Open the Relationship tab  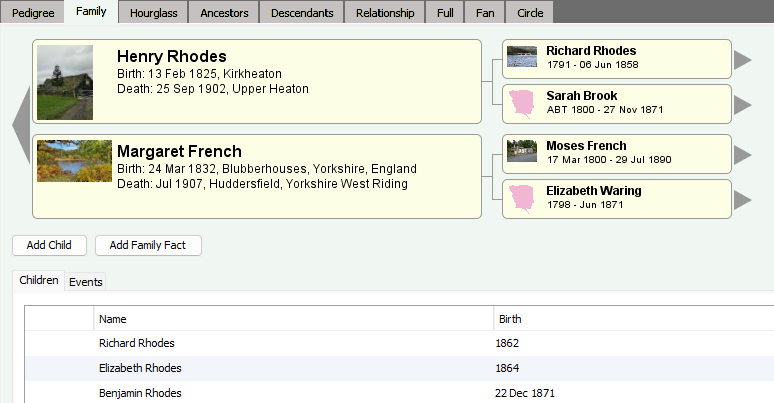[x=385, y=13]
